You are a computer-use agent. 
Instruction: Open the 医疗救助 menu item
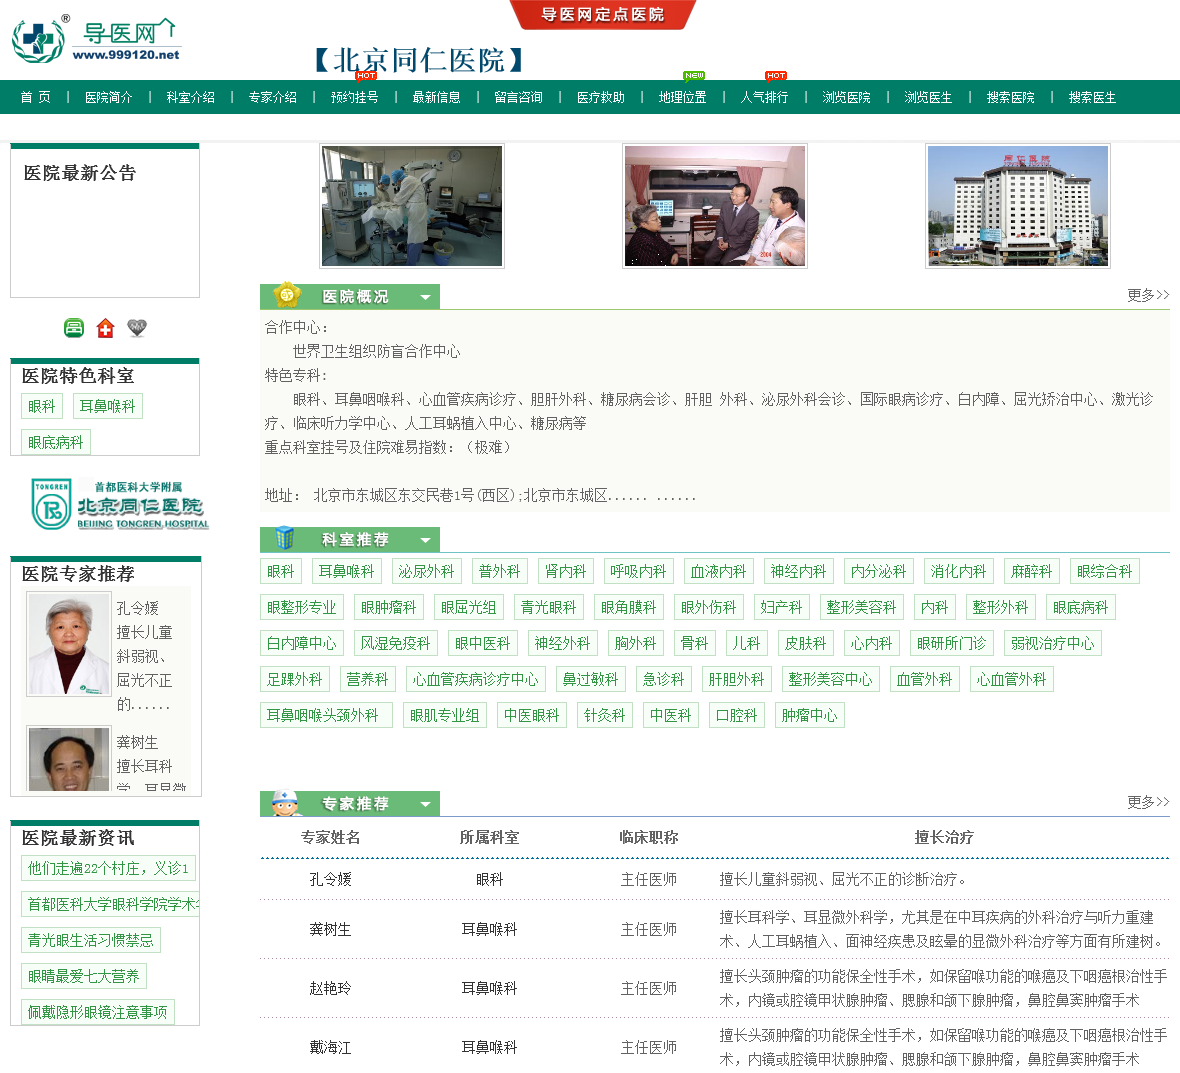[x=601, y=97]
